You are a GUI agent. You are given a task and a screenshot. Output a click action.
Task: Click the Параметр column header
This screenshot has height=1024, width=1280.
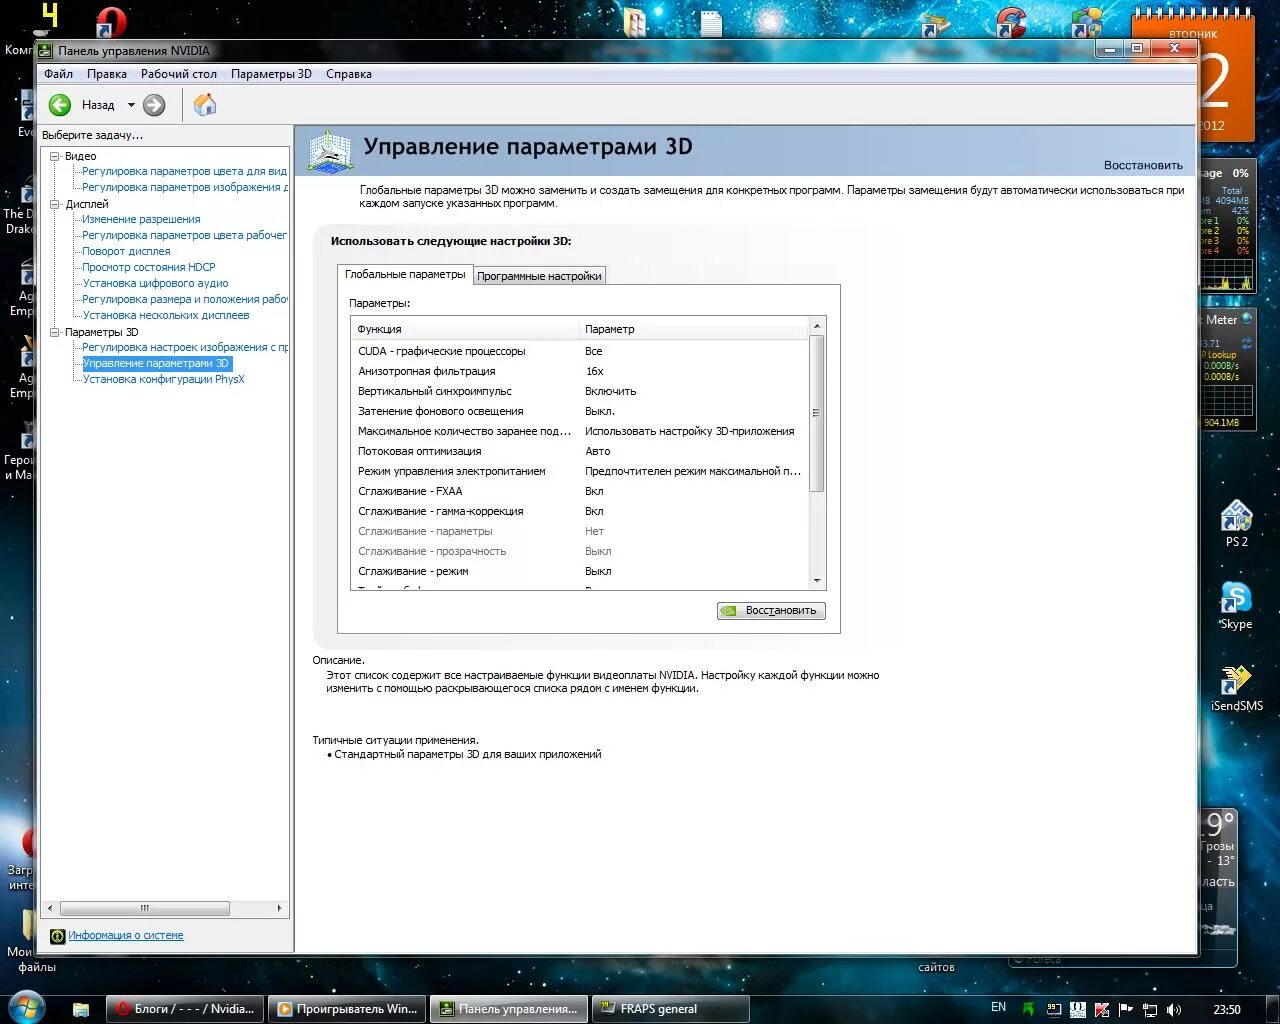(693, 329)
